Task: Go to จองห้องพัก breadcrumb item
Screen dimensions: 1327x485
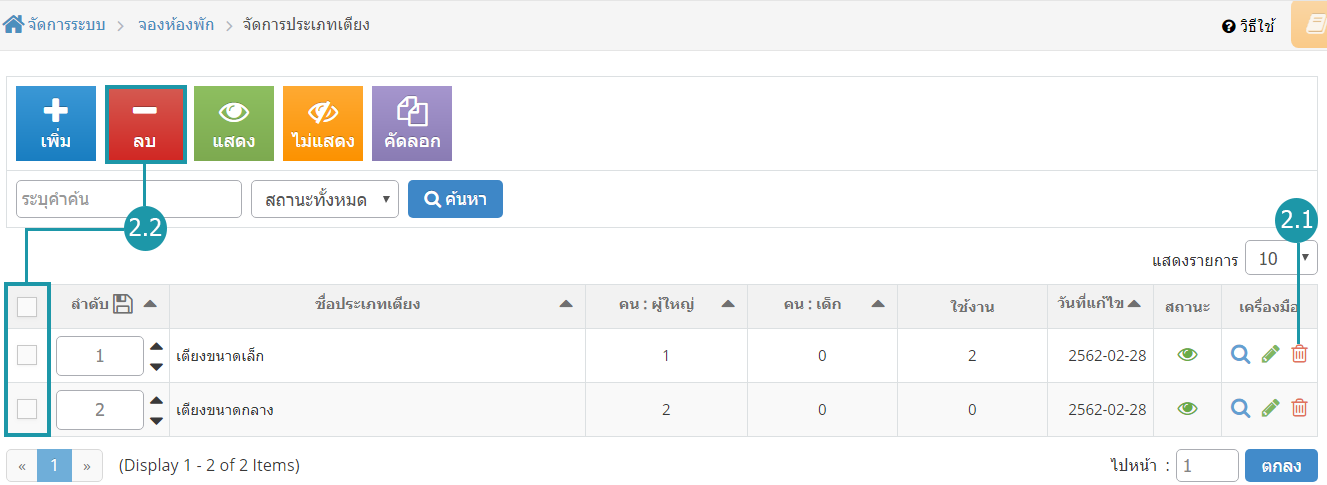Action: [174, 24]
